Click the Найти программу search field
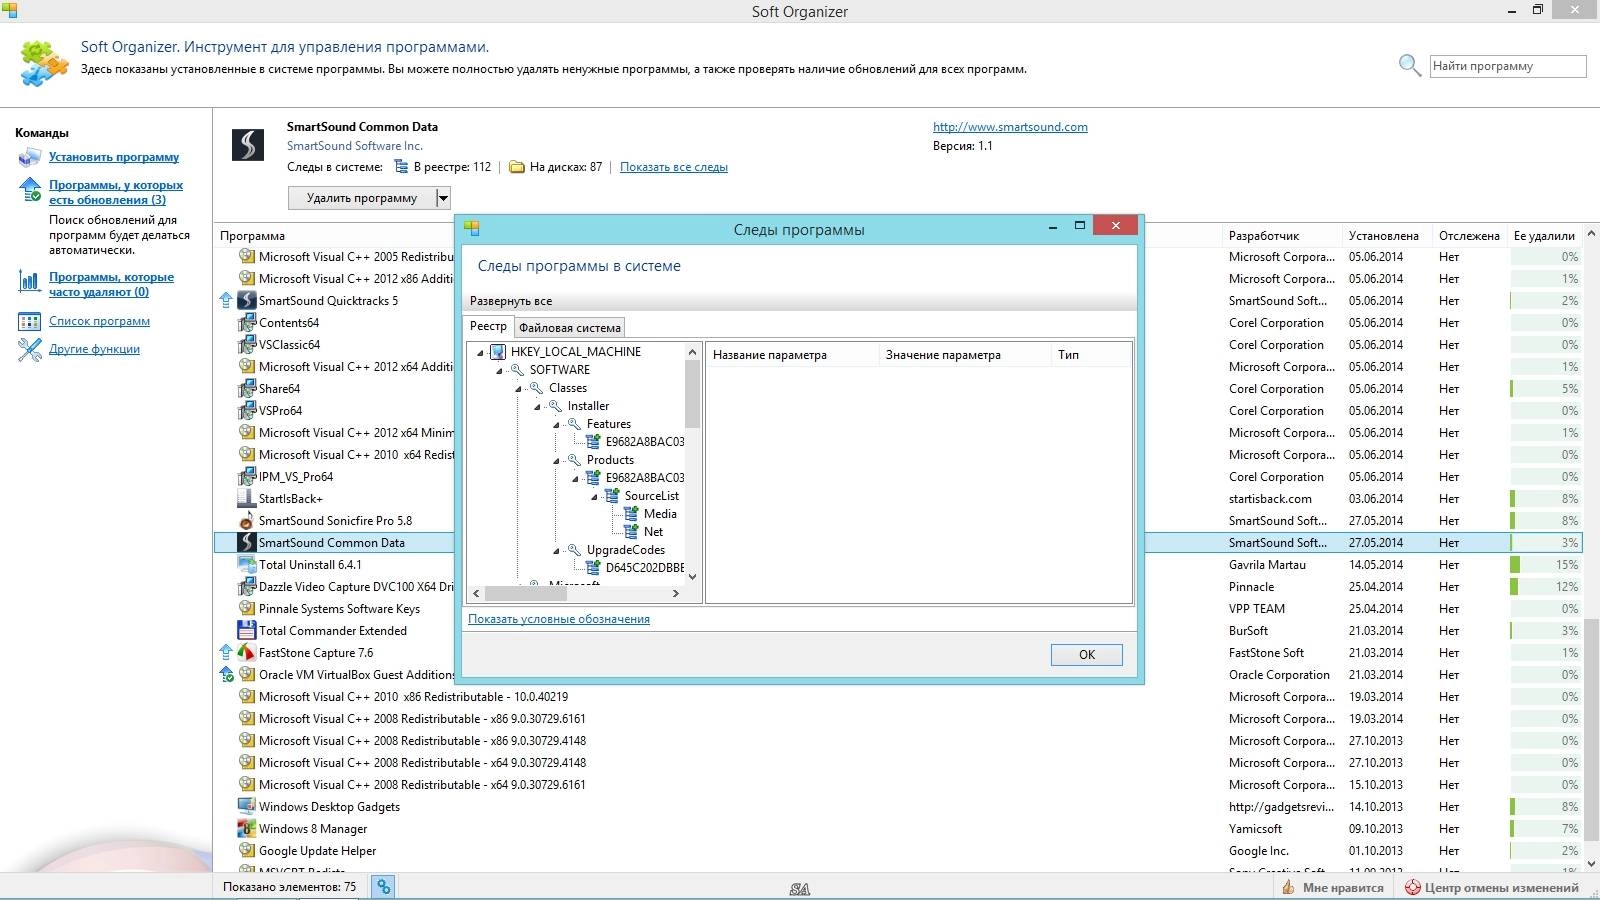Viewport: 1600px width, 900px height. coord(1508,66)
